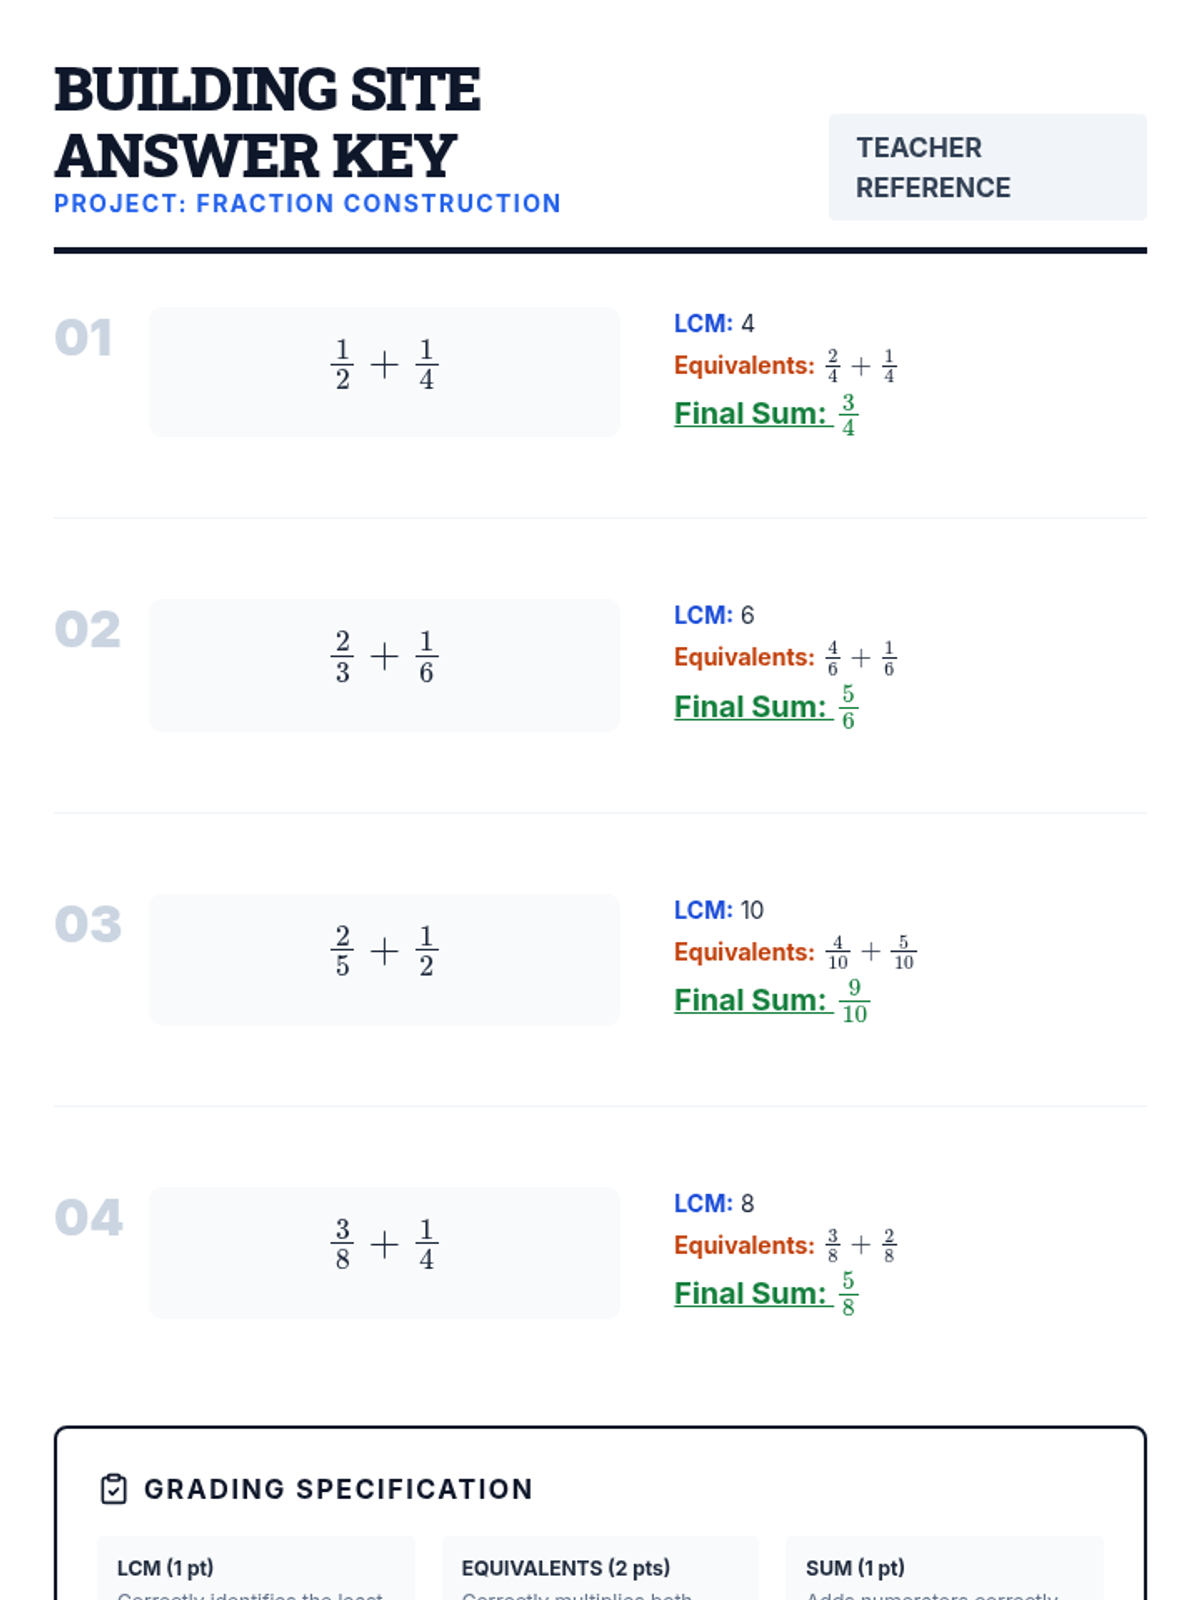
Task: Select the Building Site Answer Key title
Action: point(267,122)
